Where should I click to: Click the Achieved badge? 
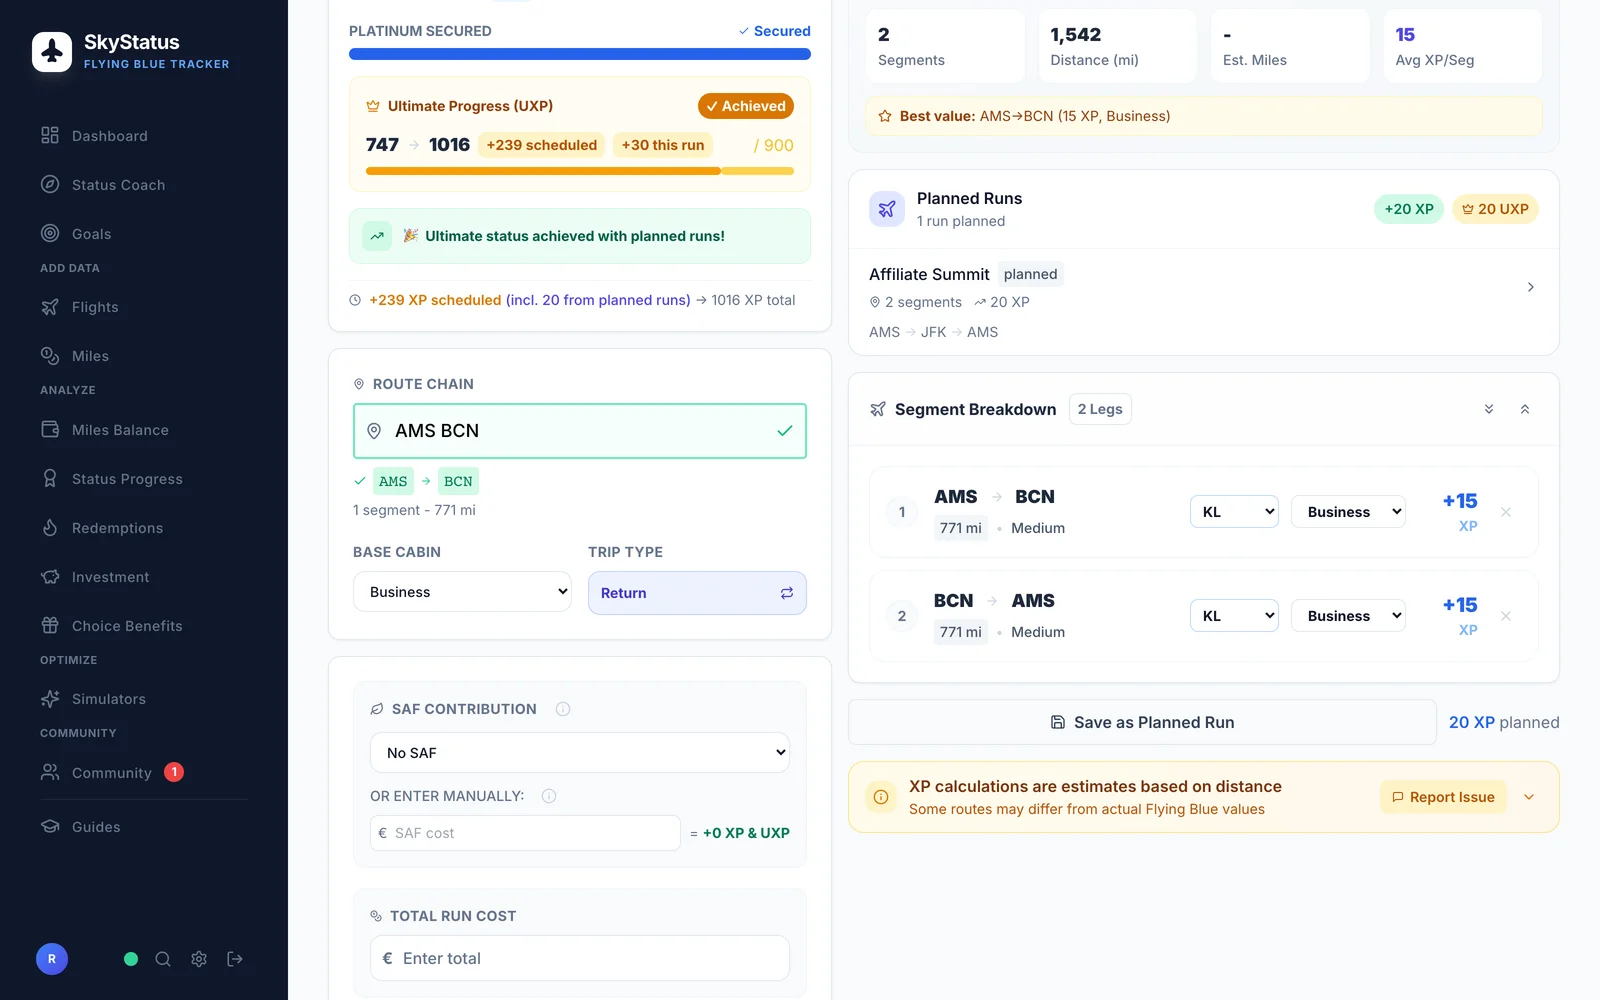(746, 106)
